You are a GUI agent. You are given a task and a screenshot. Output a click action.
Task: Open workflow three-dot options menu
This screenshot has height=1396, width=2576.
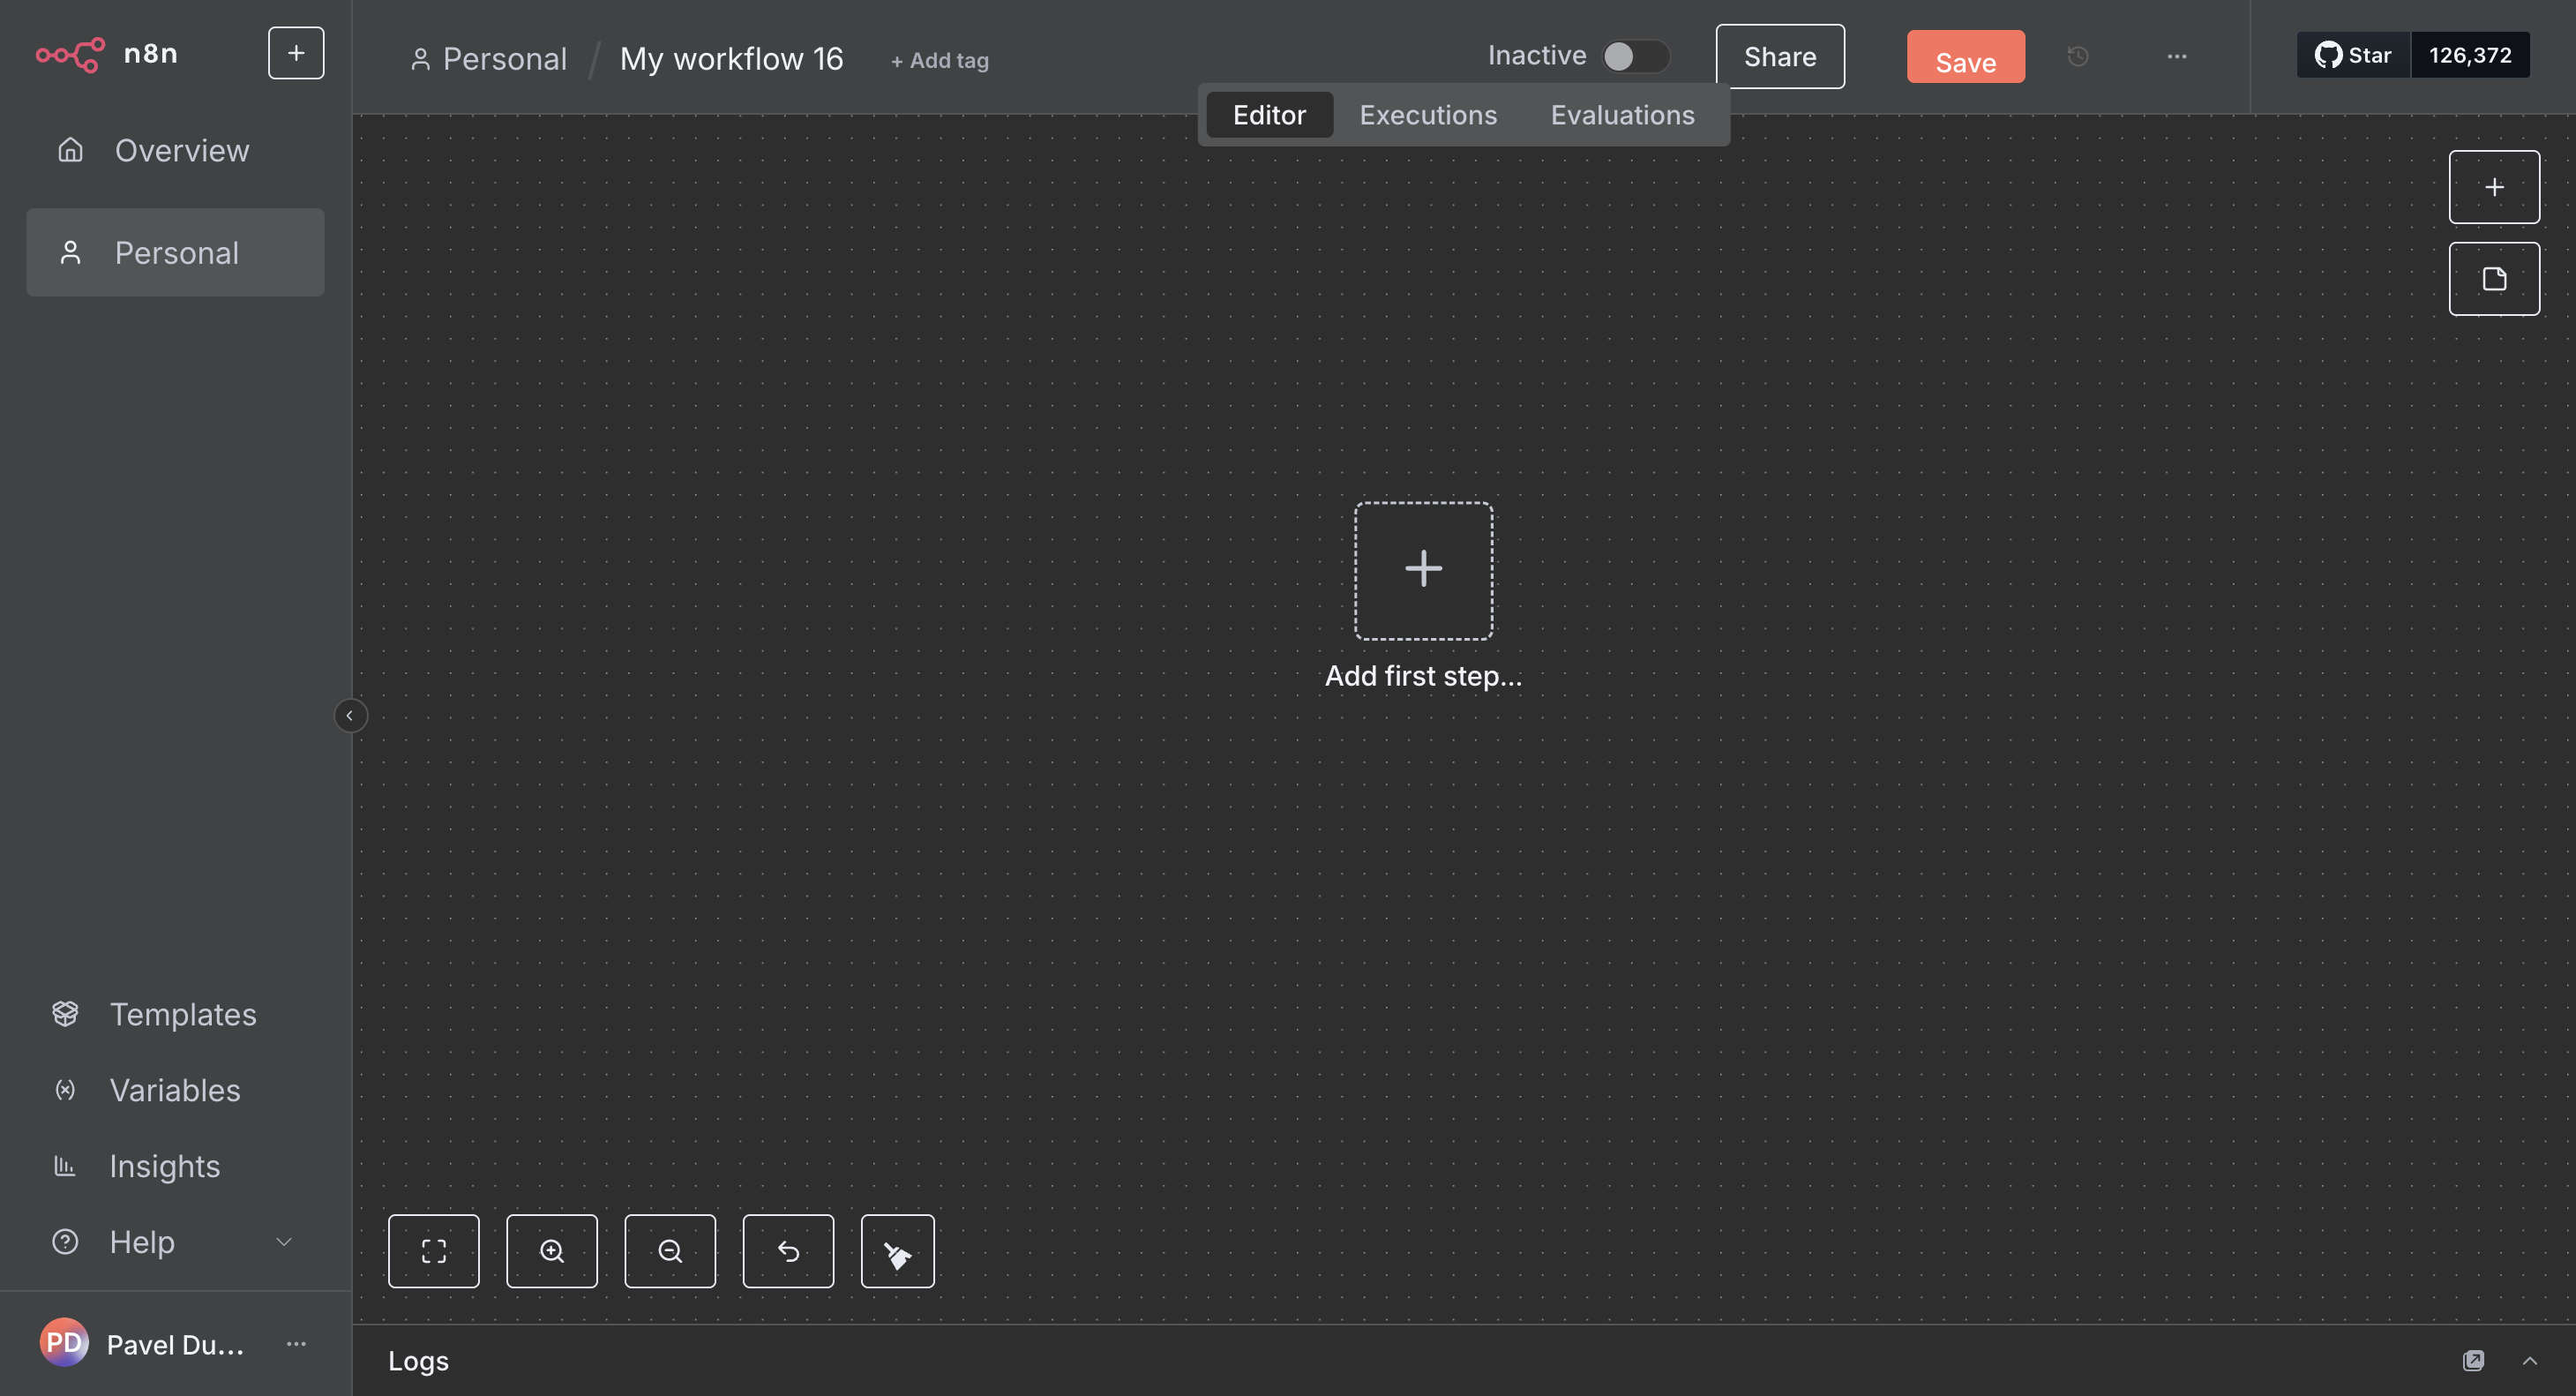[2176, 57]
